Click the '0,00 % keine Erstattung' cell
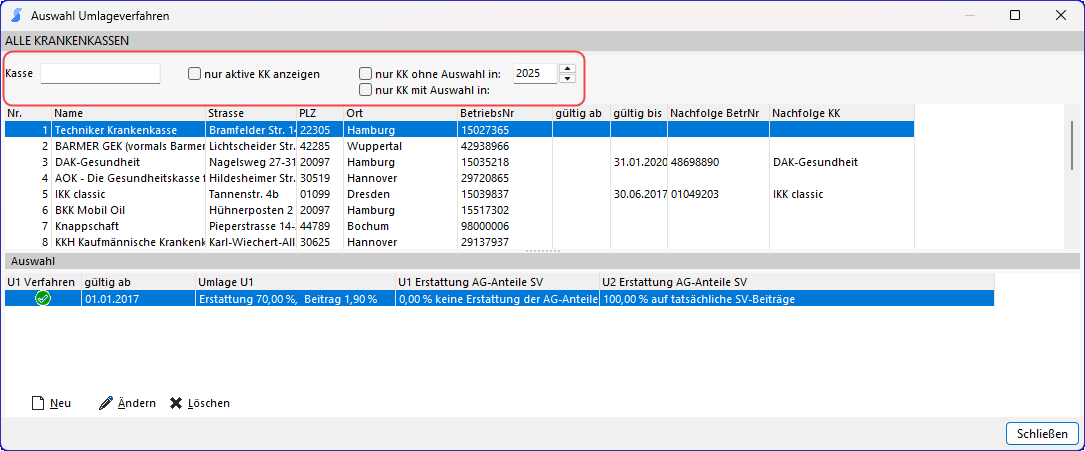Screen dimensions: 1085x451 (498, 299)
